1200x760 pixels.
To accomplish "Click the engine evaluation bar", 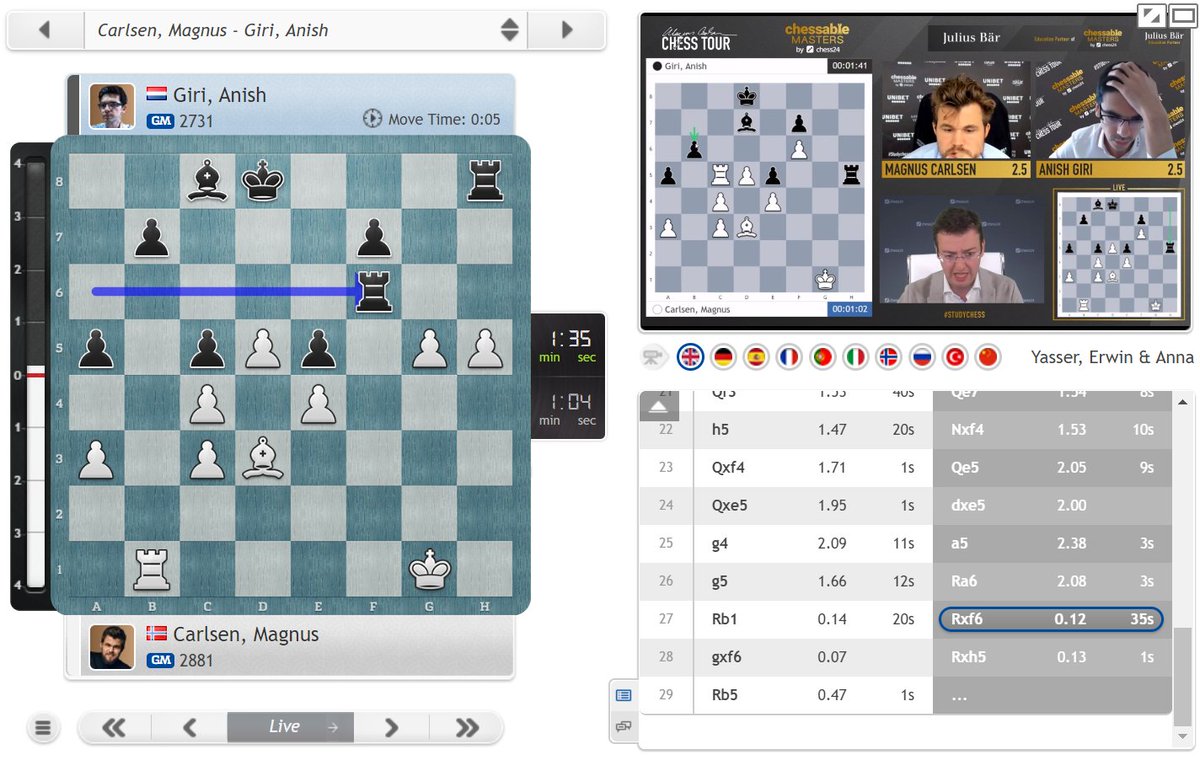I will tap(36, 375).
